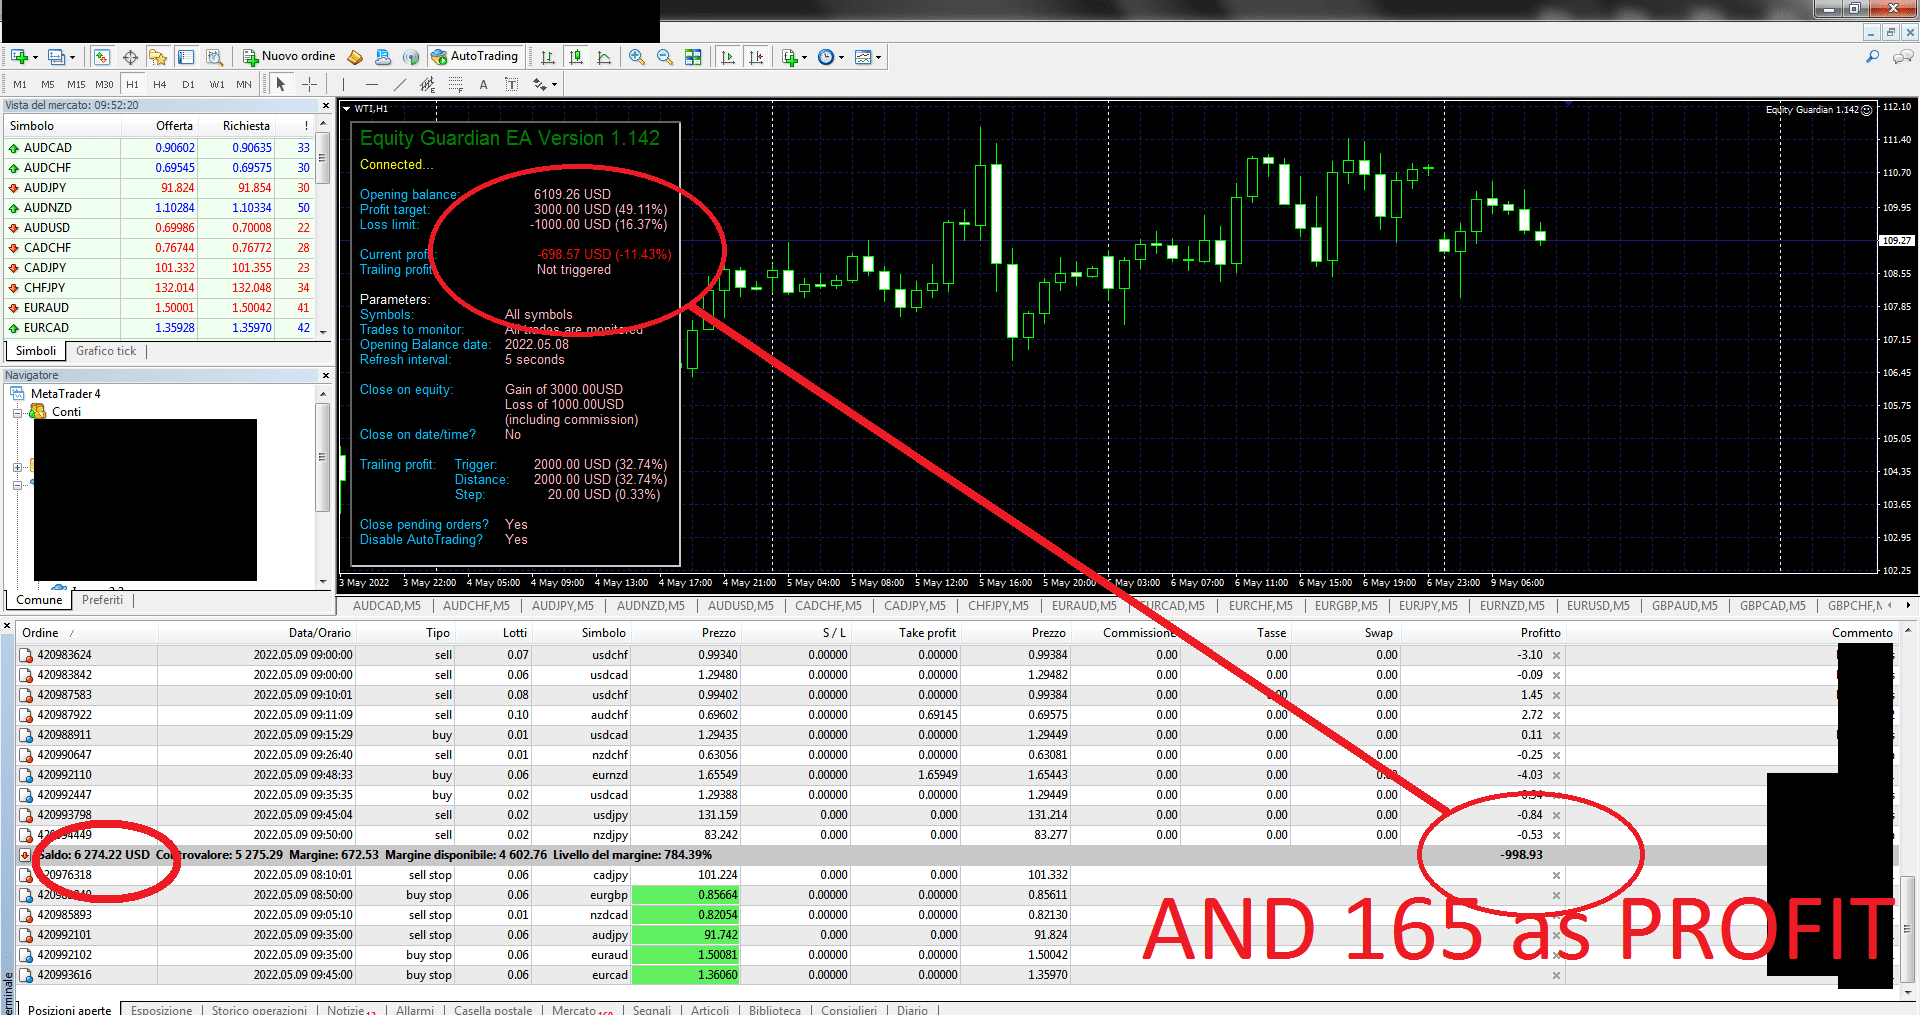Open the chat bubbles icon
The image size is (1920, 1015).
click(1903, 57)
